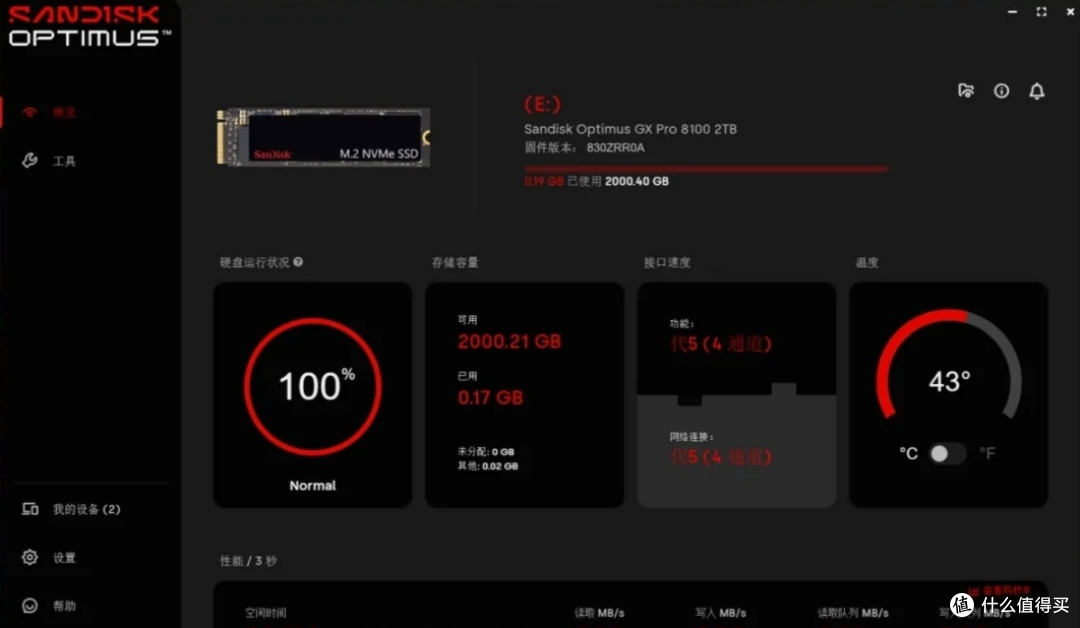This screenshot has width=1080, height=628.
Task: Click the Normal status label
Action: point(313,485)
